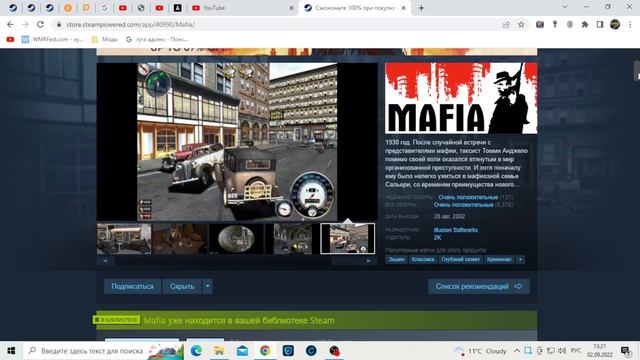Click the Экшен tag
The height and width of the screenshot is (360, 640).
tap(396, 259)
